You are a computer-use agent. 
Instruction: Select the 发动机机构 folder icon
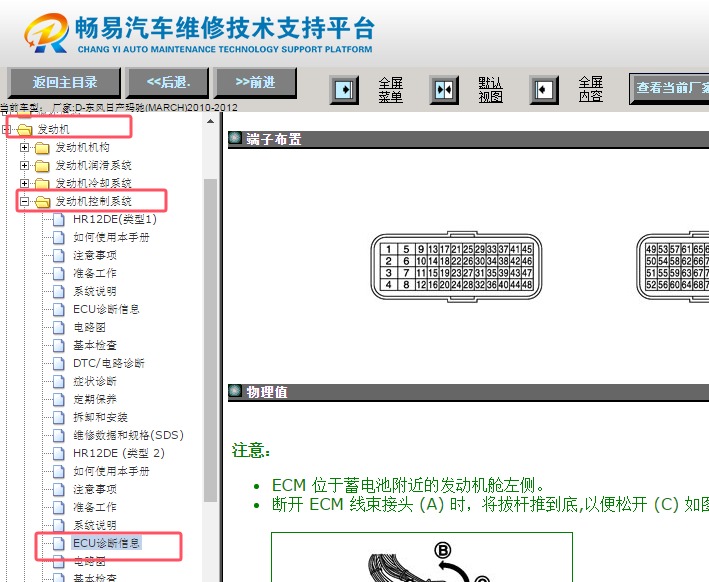pos(42,148)
